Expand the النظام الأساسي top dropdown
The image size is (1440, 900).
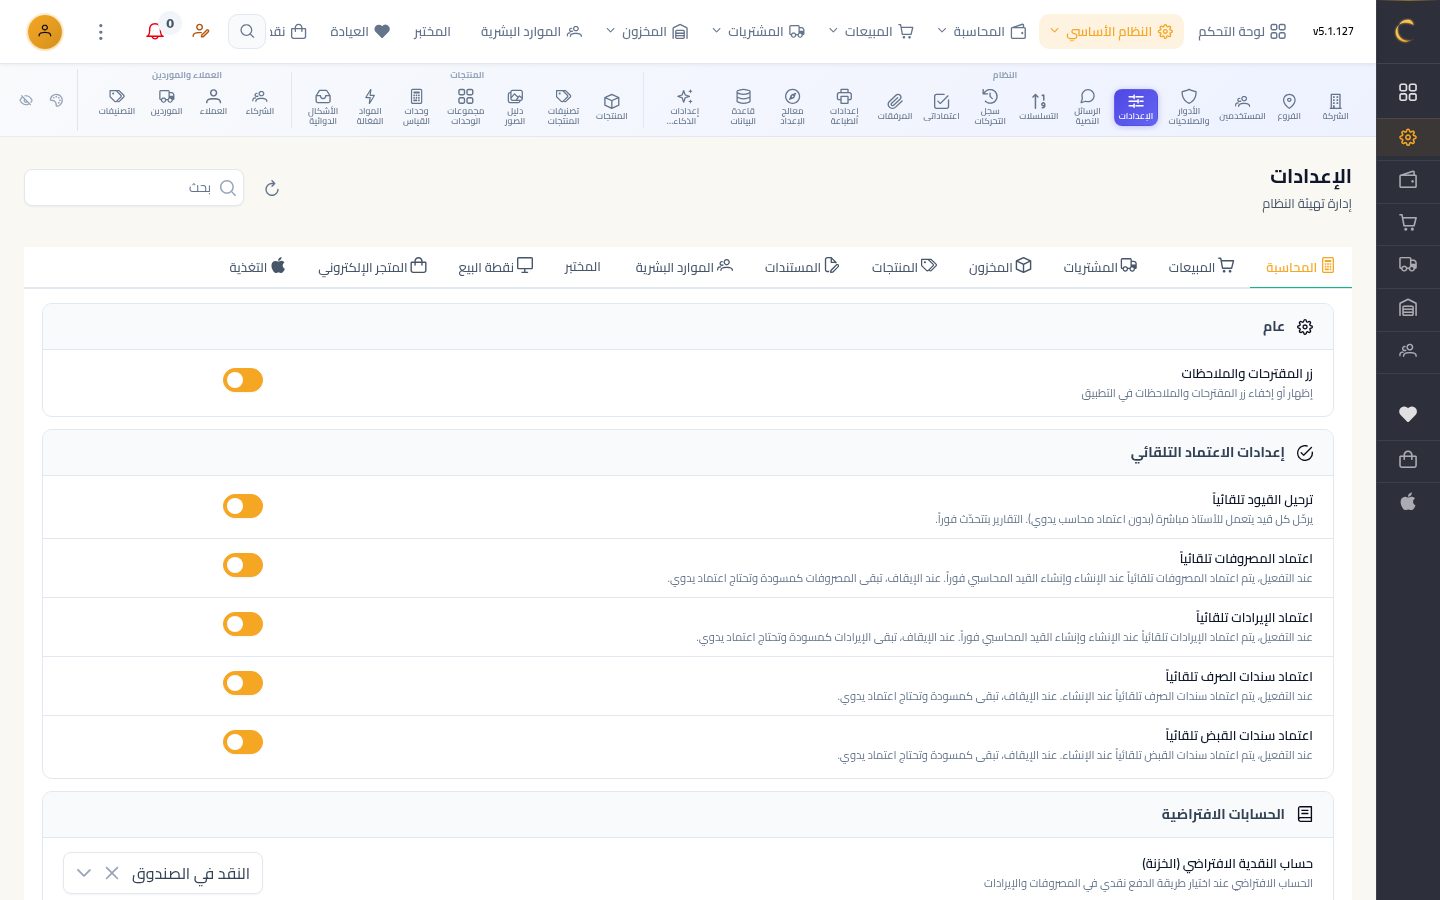pyautogui.click(x=1111, y=32)
